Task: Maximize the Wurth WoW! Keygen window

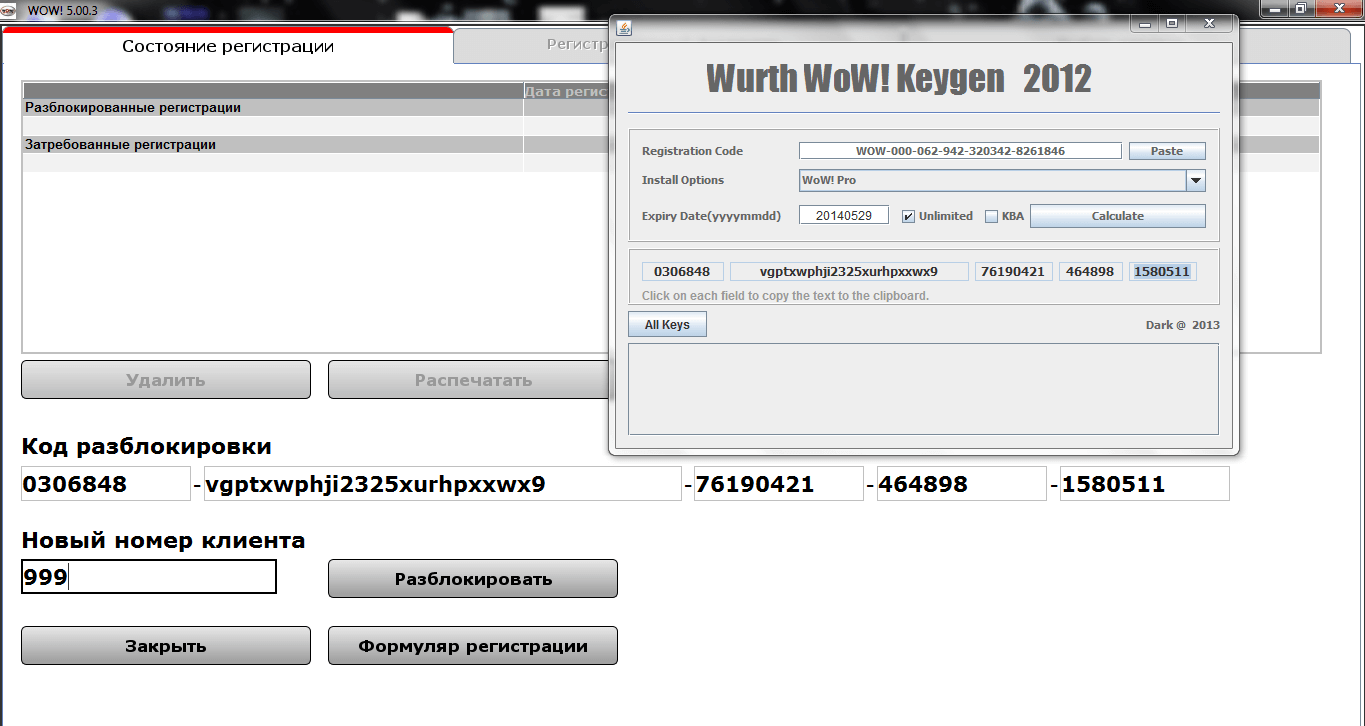Action: (1172, 23)
